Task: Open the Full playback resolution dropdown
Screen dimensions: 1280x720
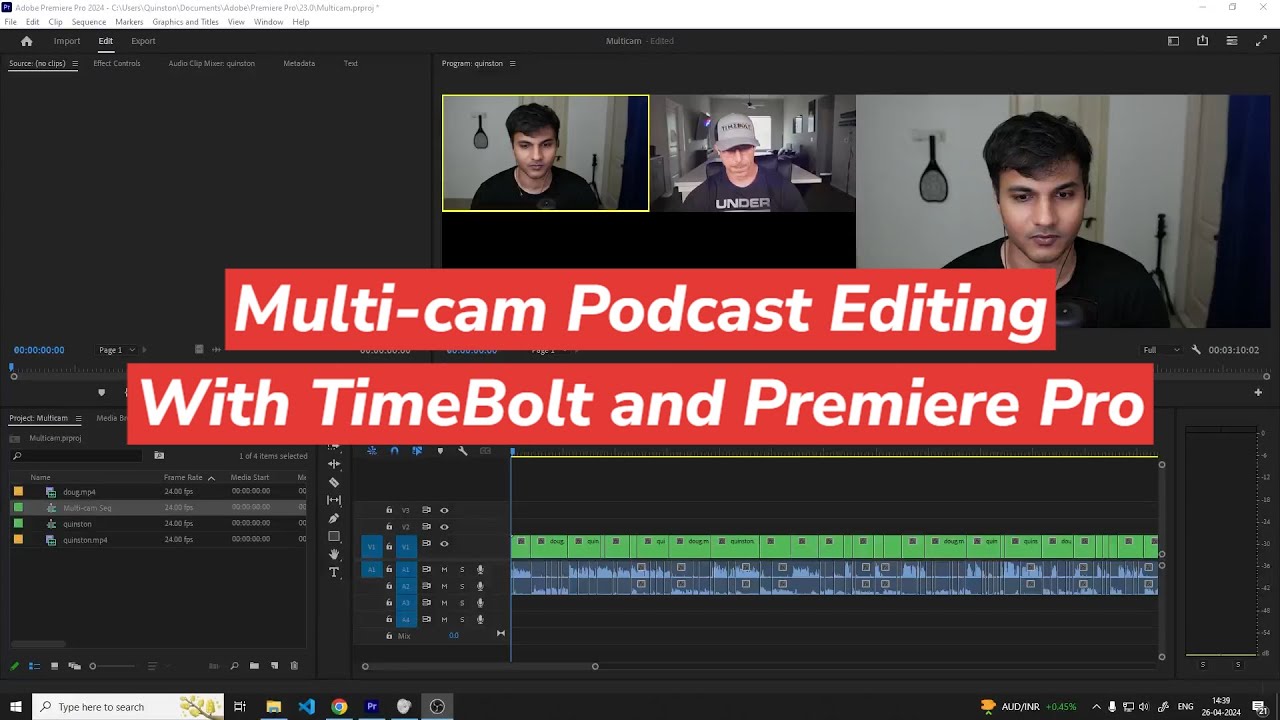Action: (1162, 350)
